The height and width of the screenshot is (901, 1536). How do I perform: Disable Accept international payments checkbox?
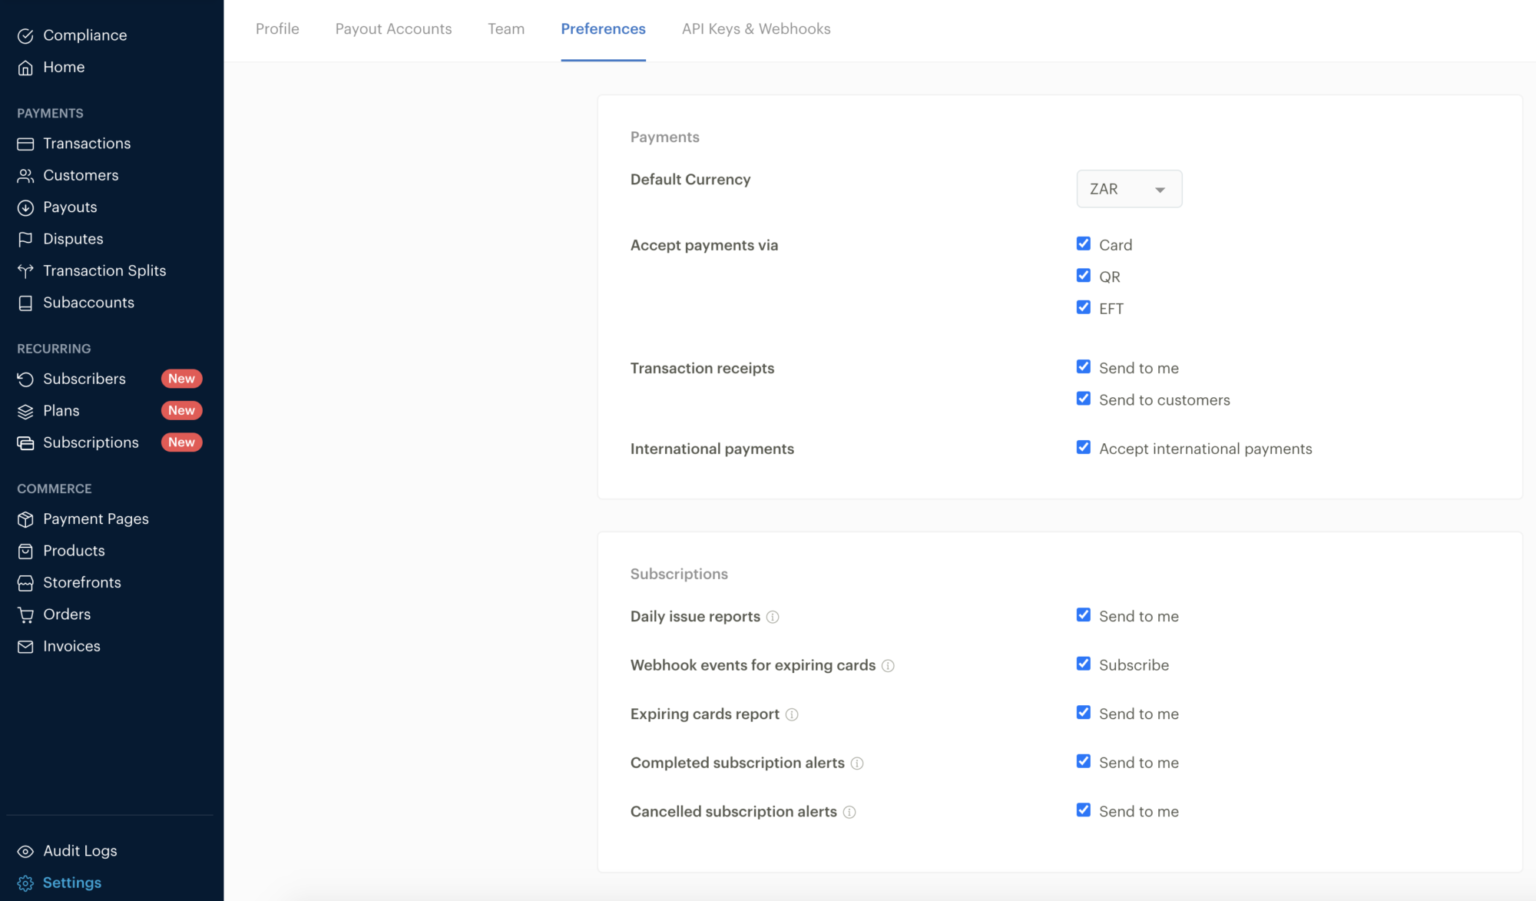tap(1083, 448)
